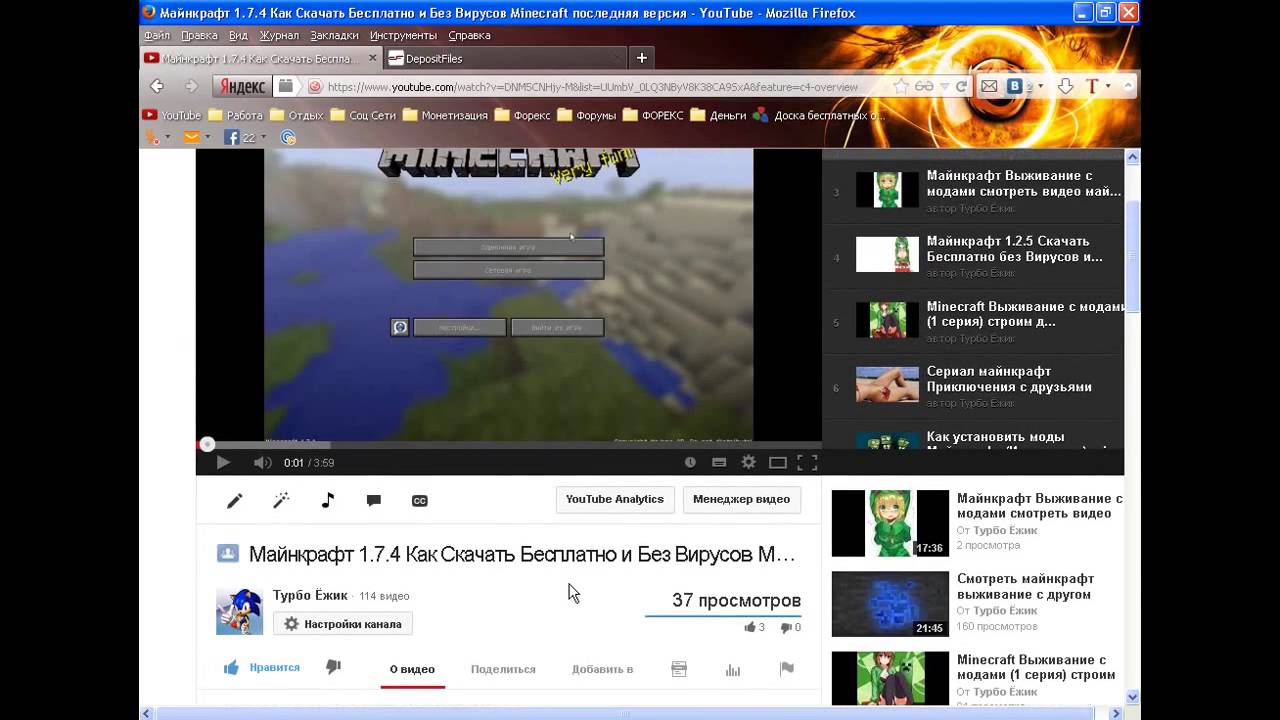Screen dimensions: 1280x720
Task: Open the Журнал menu
Action: click(279, 35)
